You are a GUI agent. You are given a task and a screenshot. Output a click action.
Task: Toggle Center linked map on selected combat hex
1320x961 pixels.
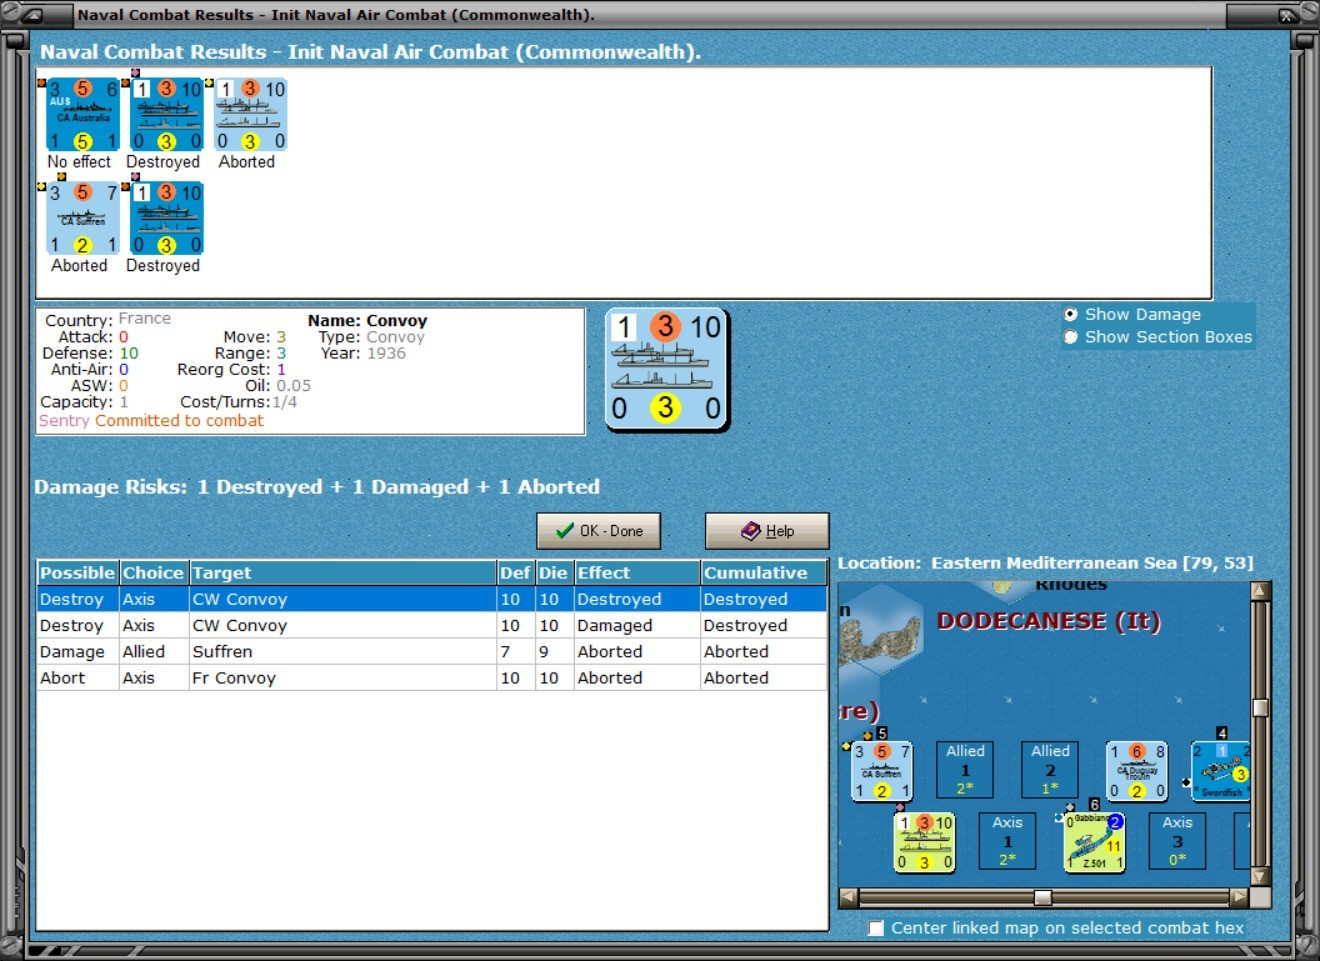tap(876, 928)
